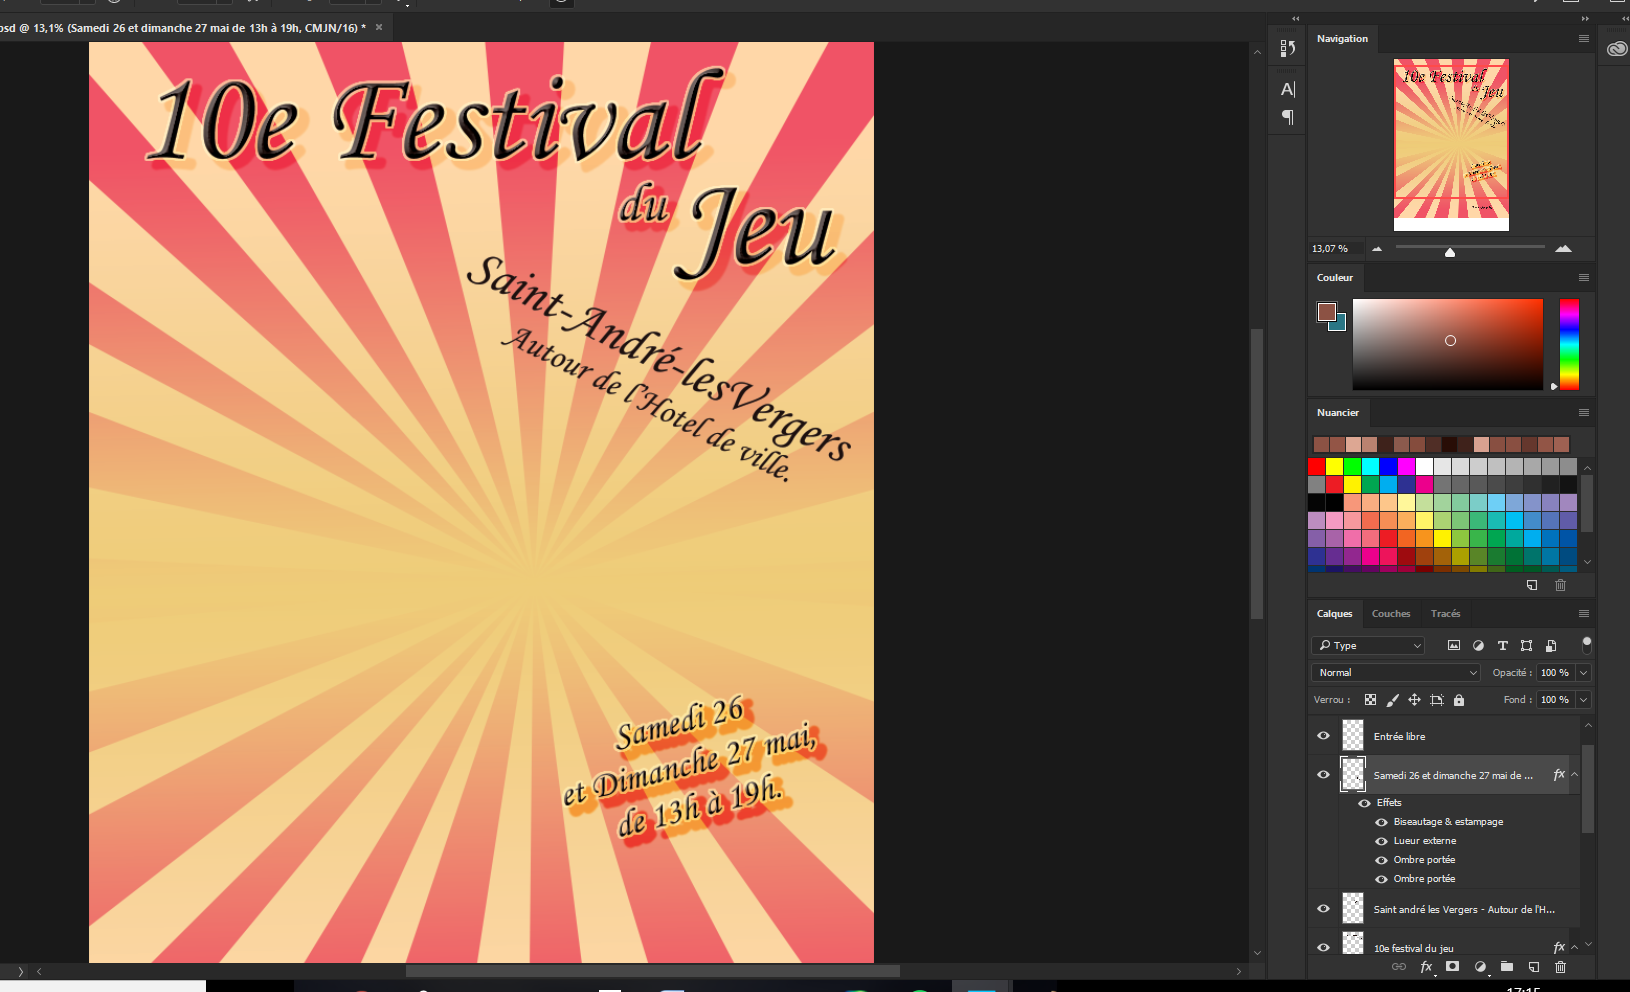This screenshot has width=1630, height=992.
Task: Delete swatch button in Nuancier panel
Action: [x=1561, y=585]
